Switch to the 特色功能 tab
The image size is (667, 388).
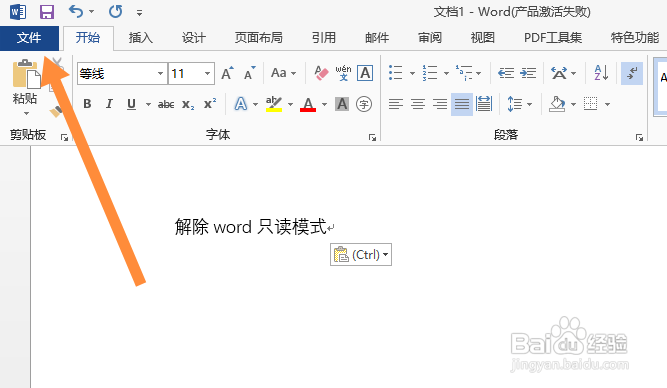point(635,38)
